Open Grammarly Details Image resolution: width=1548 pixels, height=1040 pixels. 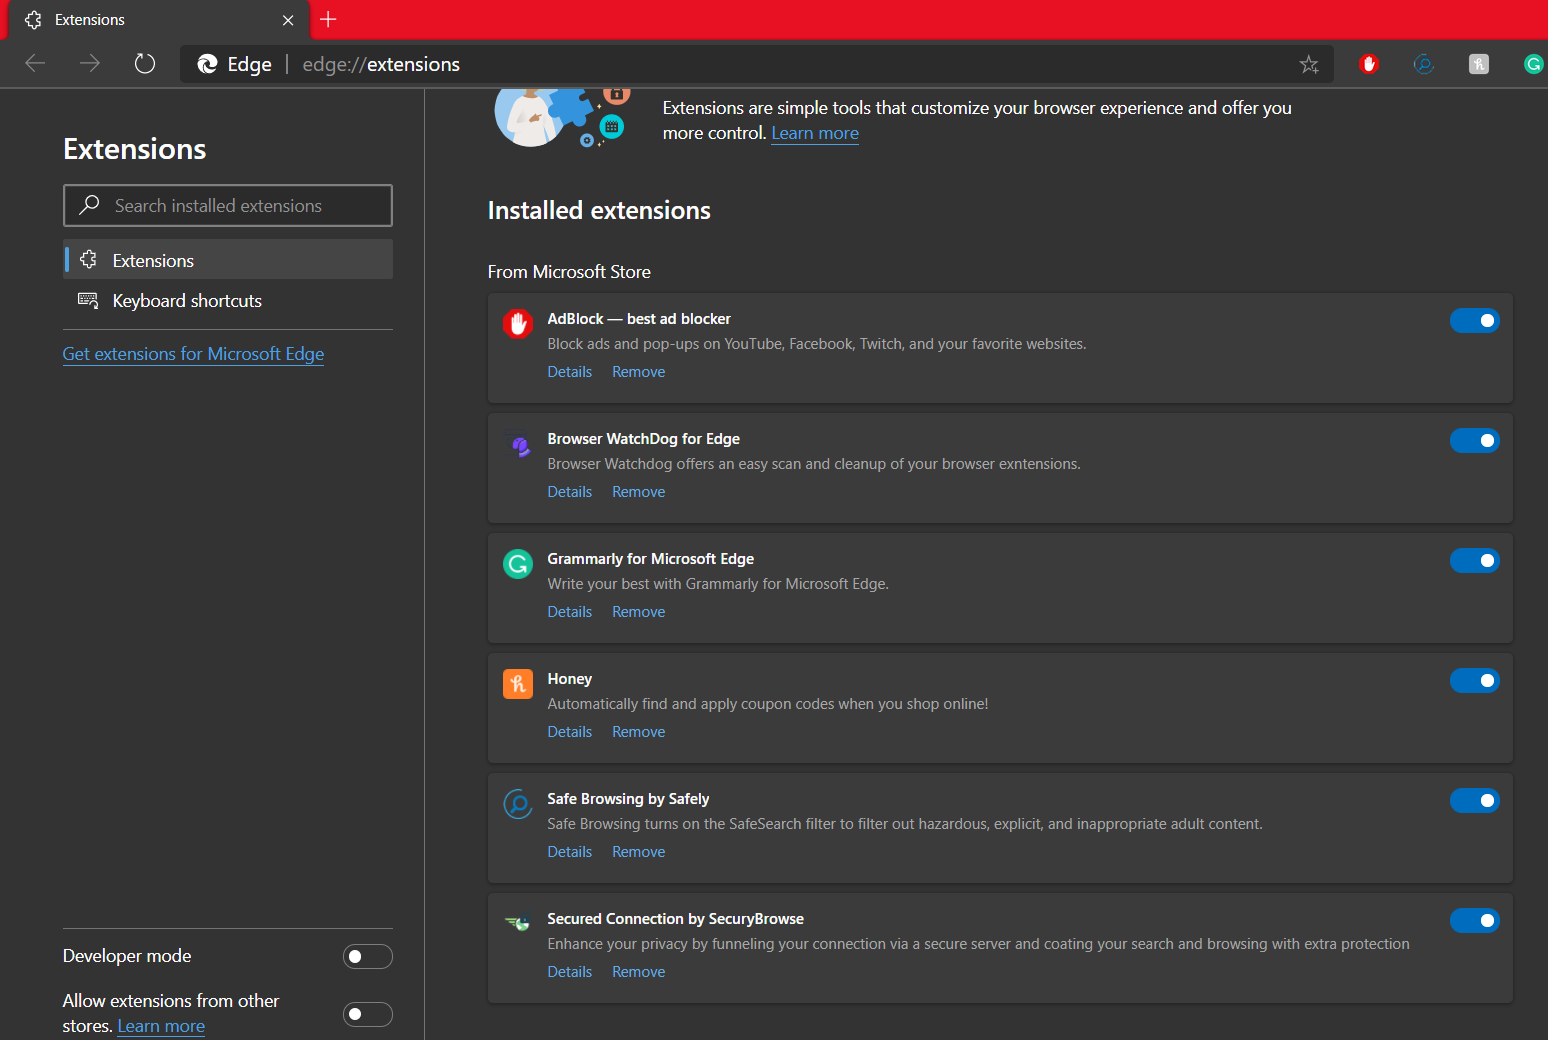(570, 612)
